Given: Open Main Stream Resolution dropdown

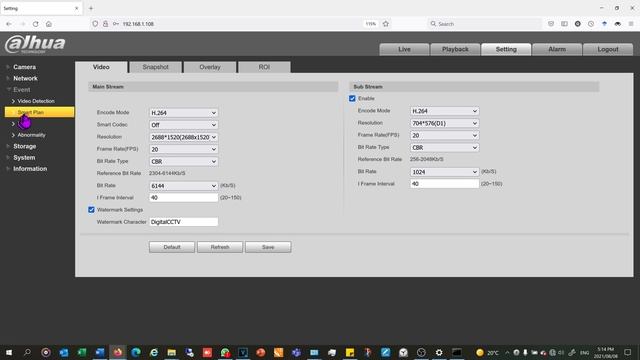Looking at the screenshot, I should 183,137.
